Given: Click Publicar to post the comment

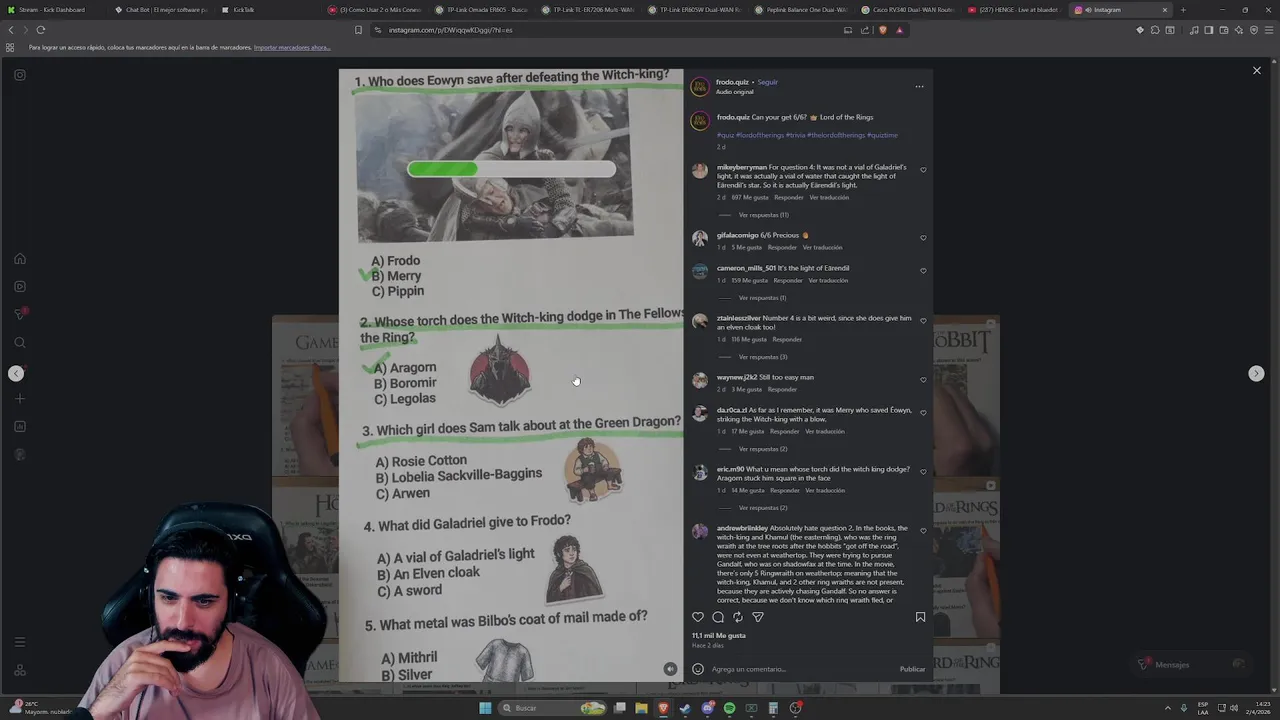Looking at the screenshot, I should click(x=912, y=669).
